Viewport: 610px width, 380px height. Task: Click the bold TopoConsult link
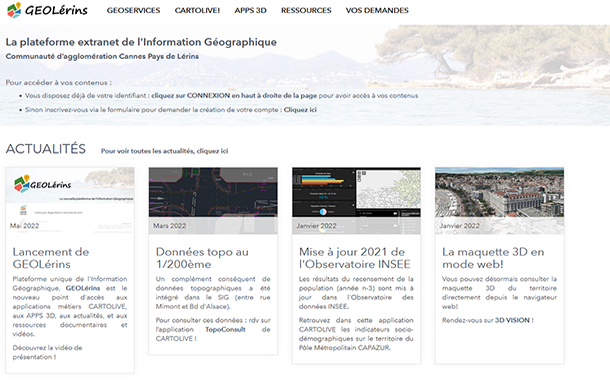[225, 329]
